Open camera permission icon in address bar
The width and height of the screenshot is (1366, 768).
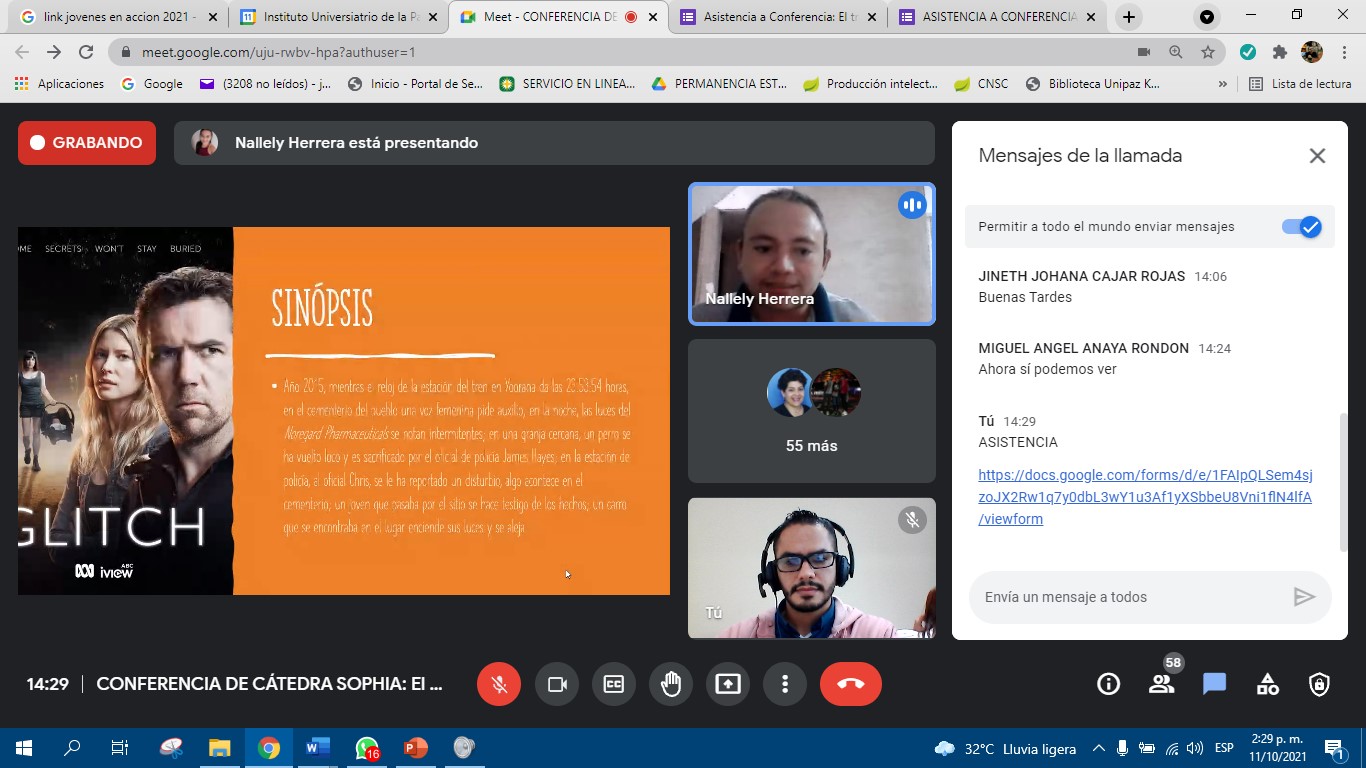coord(1144,52)
